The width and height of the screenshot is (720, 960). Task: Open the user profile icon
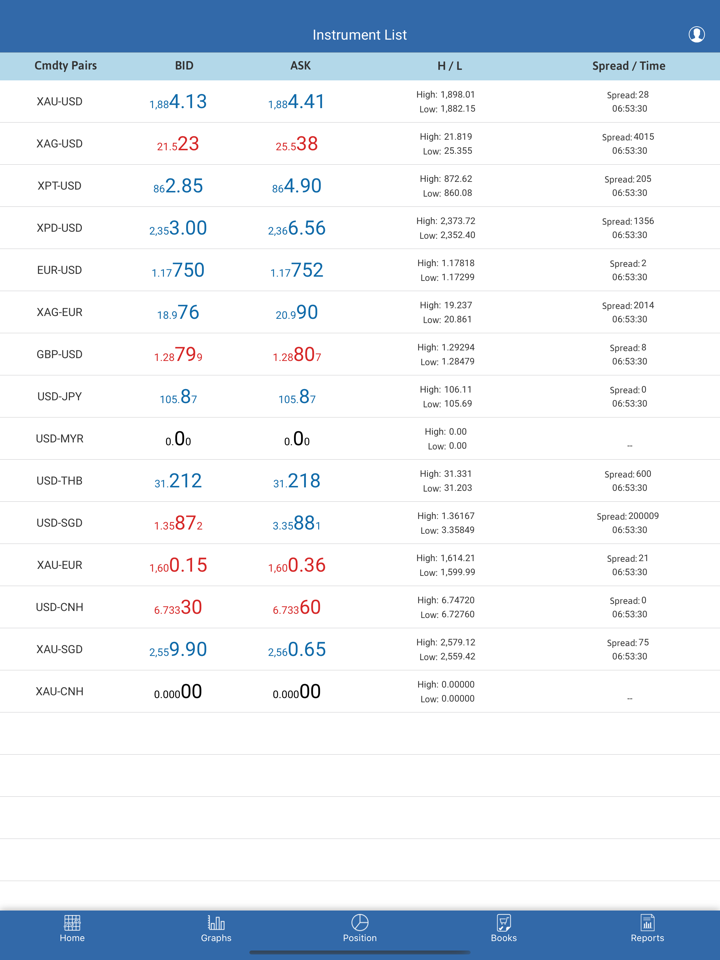(696, 35)
